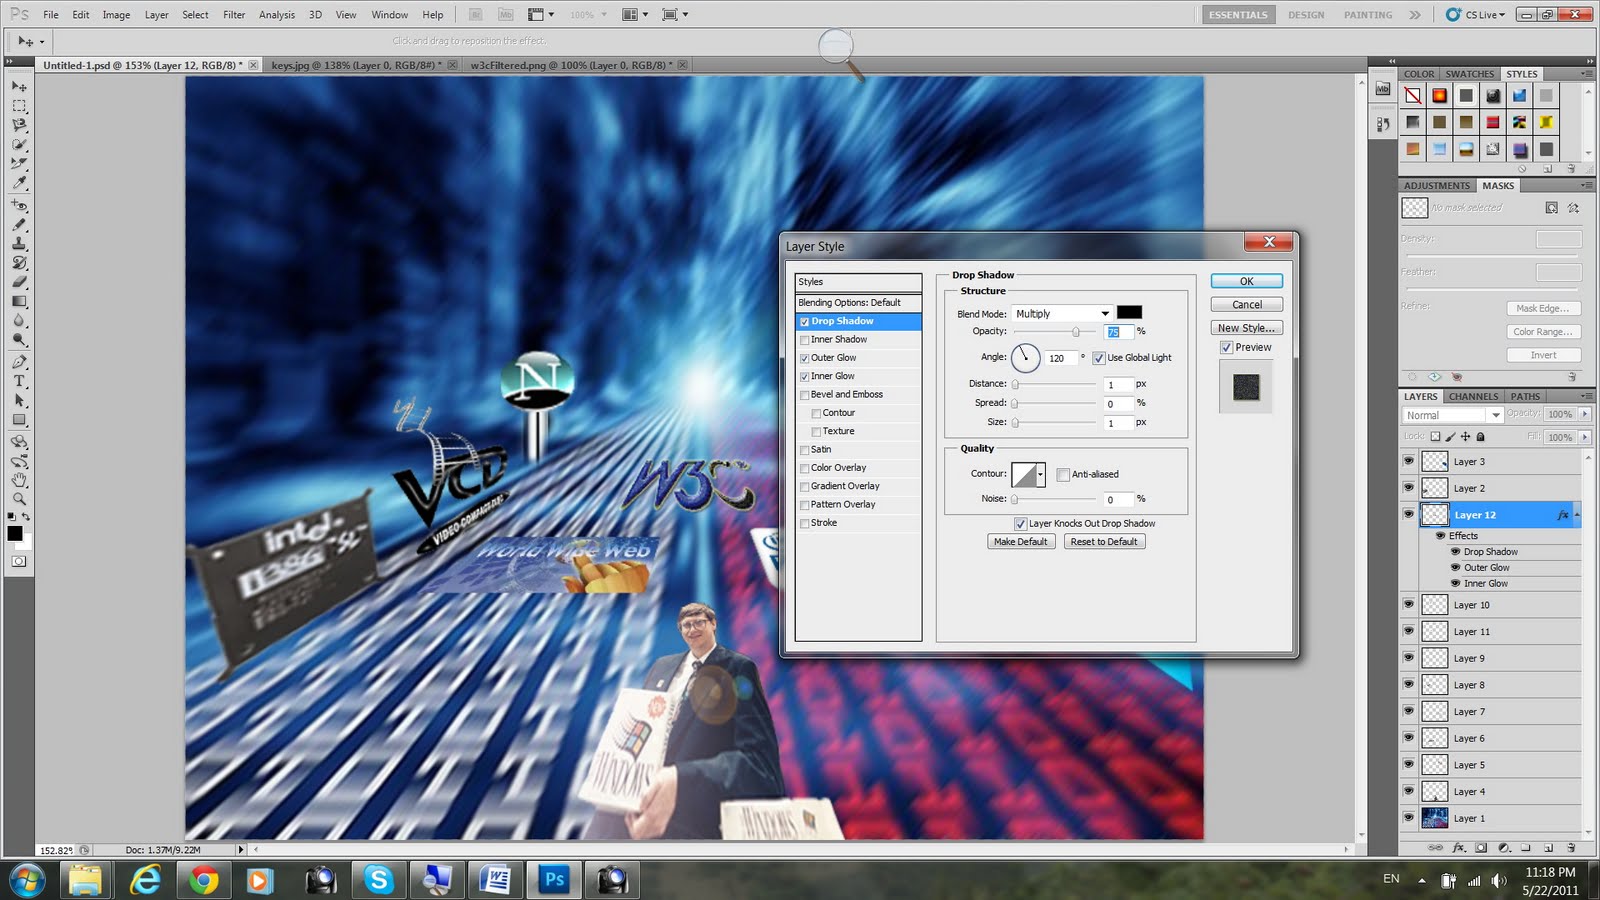Open Microsoft Word from the taskbar
Viewport: 1600px width, 900px height.
[x=496, y=880]
